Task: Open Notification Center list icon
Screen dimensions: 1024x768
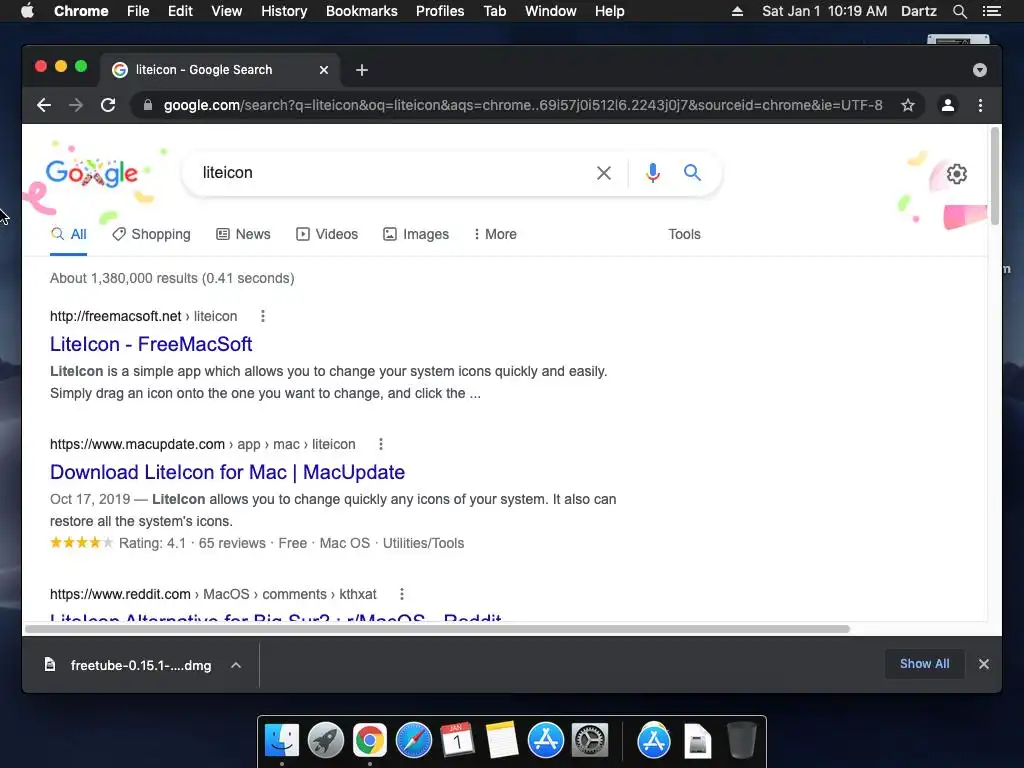Action: coord(991,11)
